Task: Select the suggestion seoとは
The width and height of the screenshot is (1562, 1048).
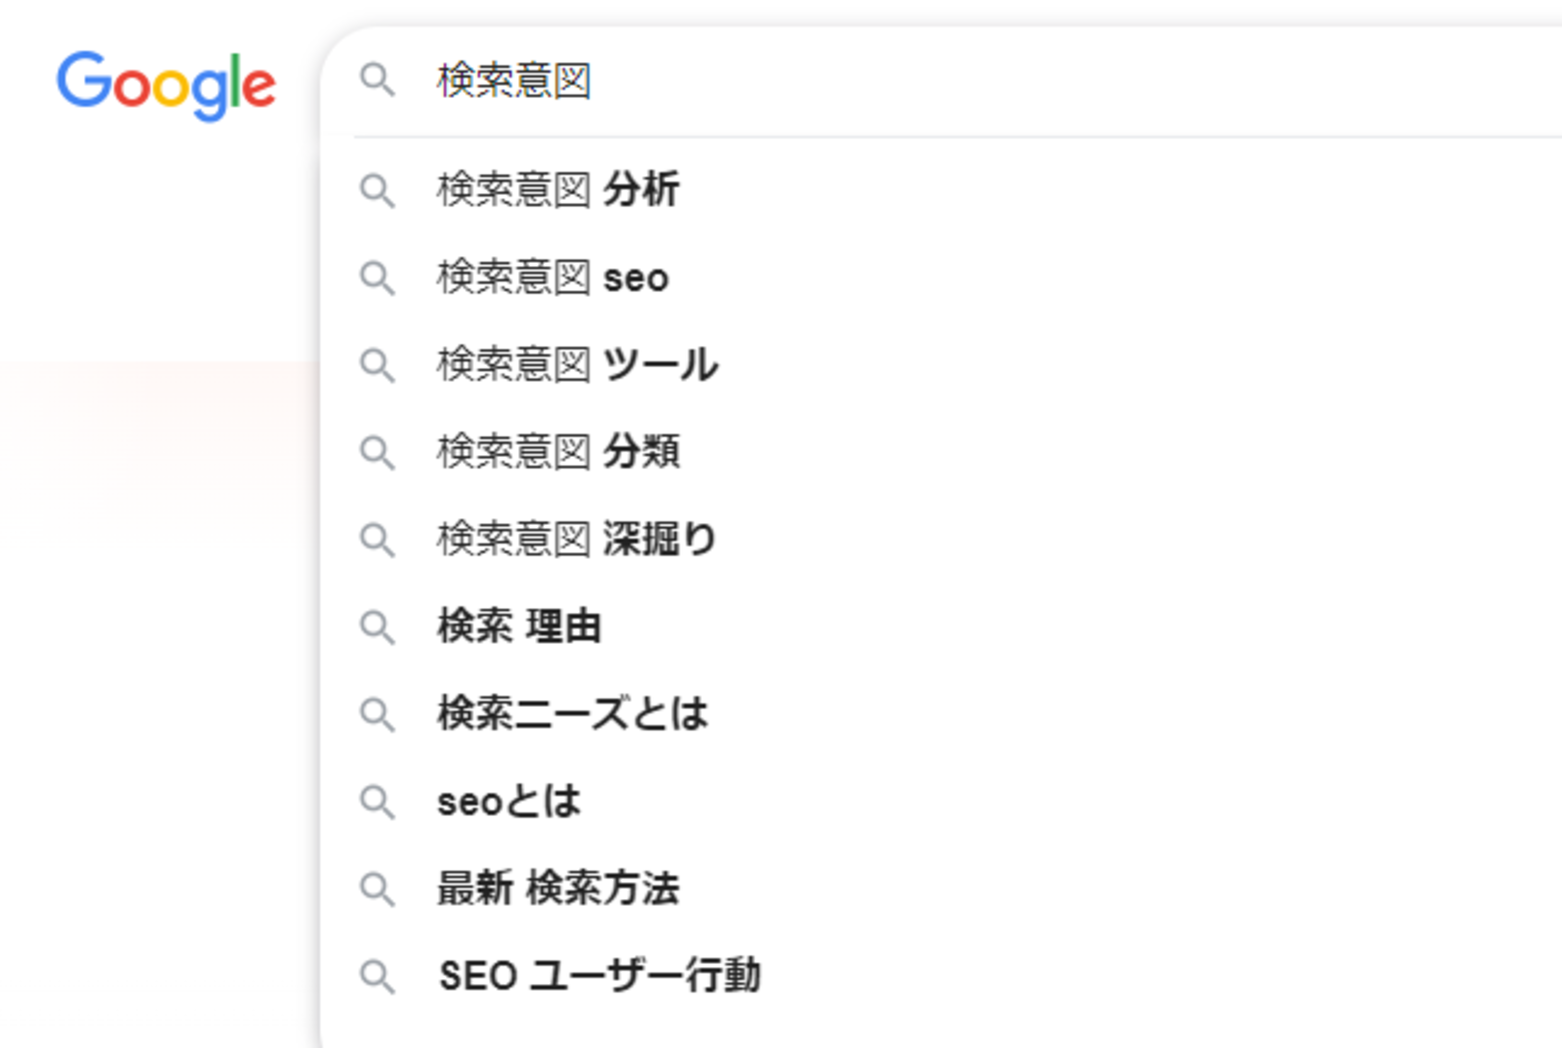Action: pos(508,801)
